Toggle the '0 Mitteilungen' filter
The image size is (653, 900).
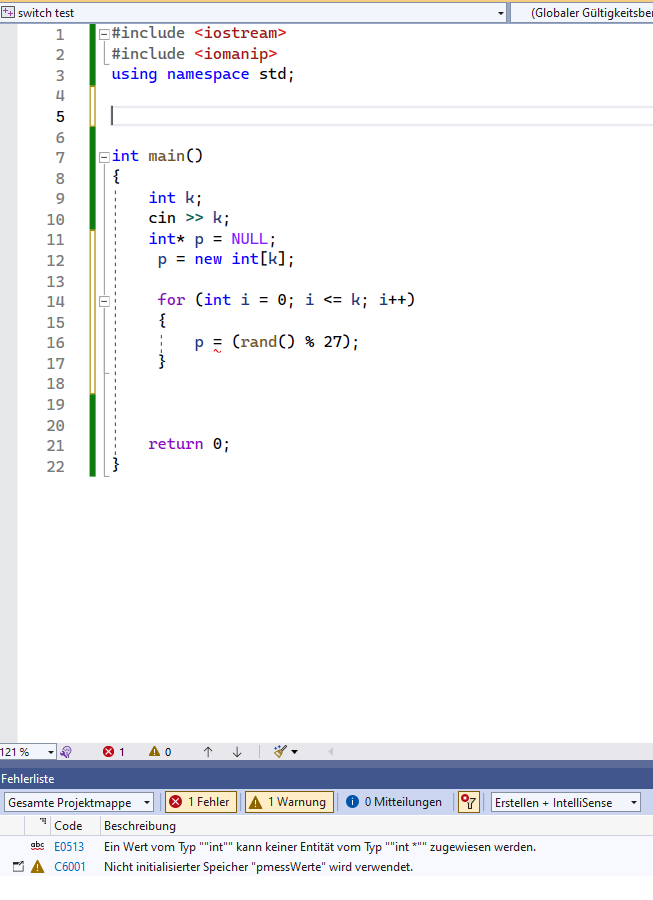[394, 802]
